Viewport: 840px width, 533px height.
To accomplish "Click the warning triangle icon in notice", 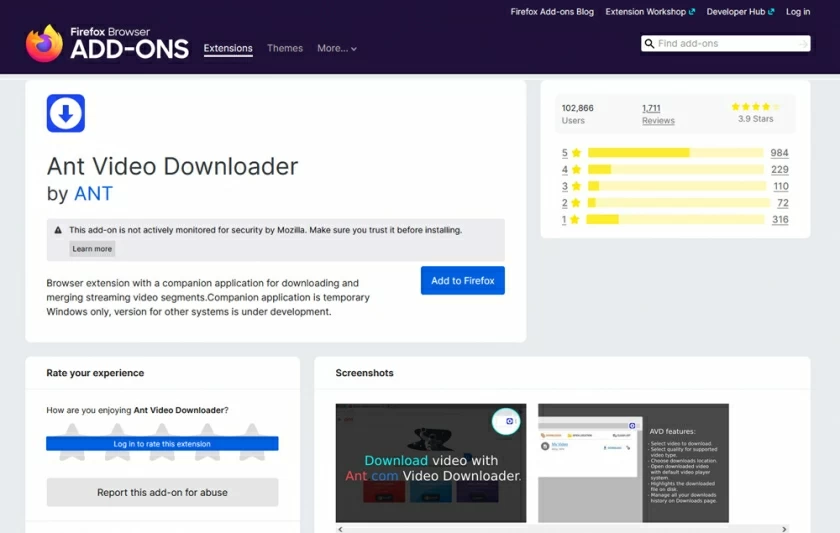I will click(58, 230).
